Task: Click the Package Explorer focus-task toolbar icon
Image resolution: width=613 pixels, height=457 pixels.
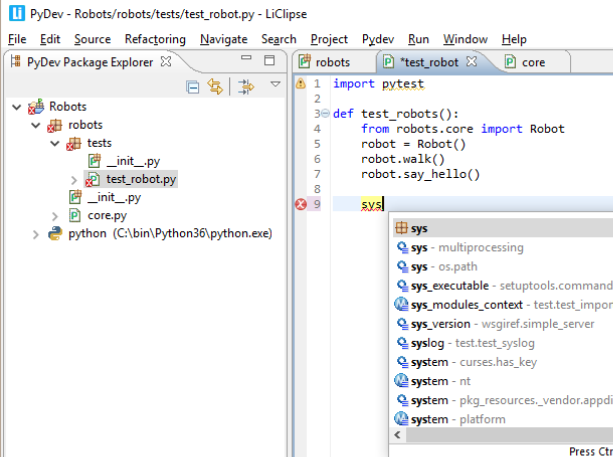Action: [246, 87]
